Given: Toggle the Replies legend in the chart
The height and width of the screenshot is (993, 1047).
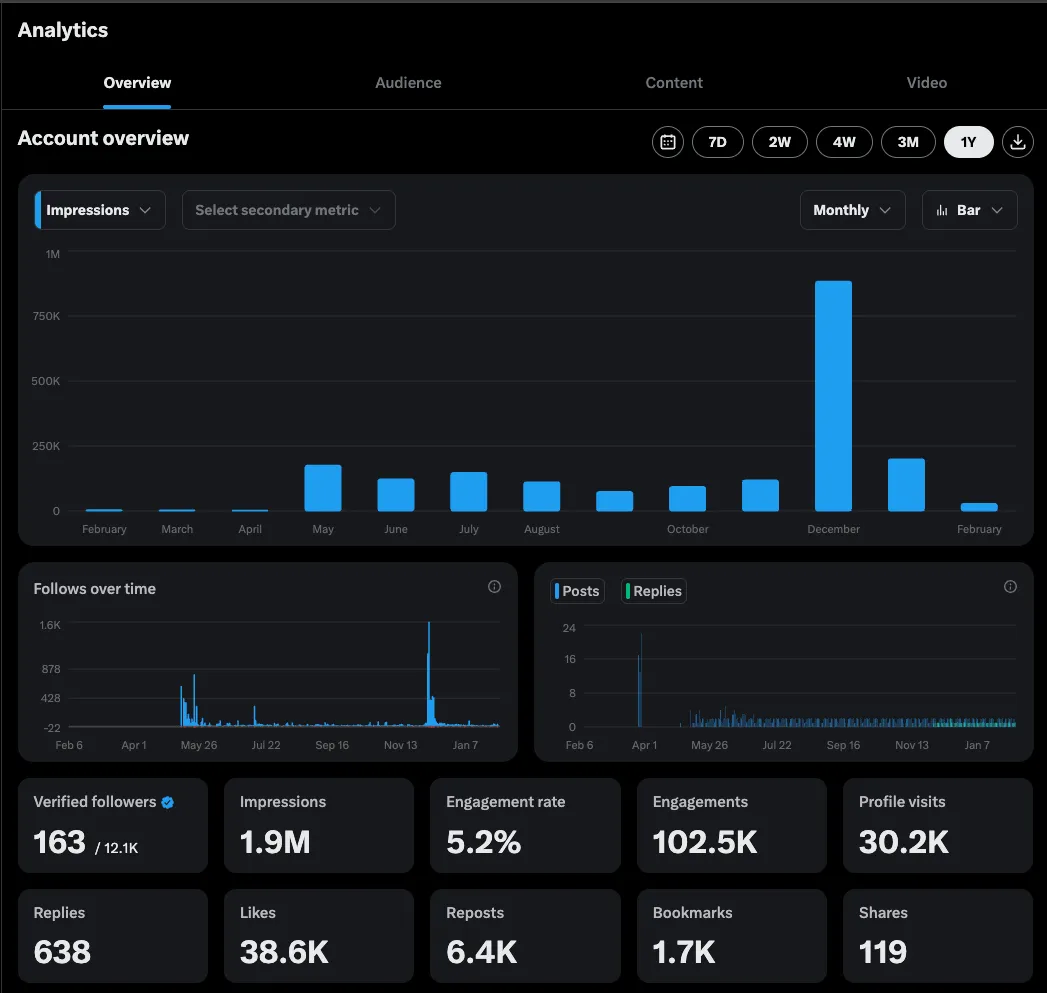Looking at the screenshot, I should (x=653, y=591).
